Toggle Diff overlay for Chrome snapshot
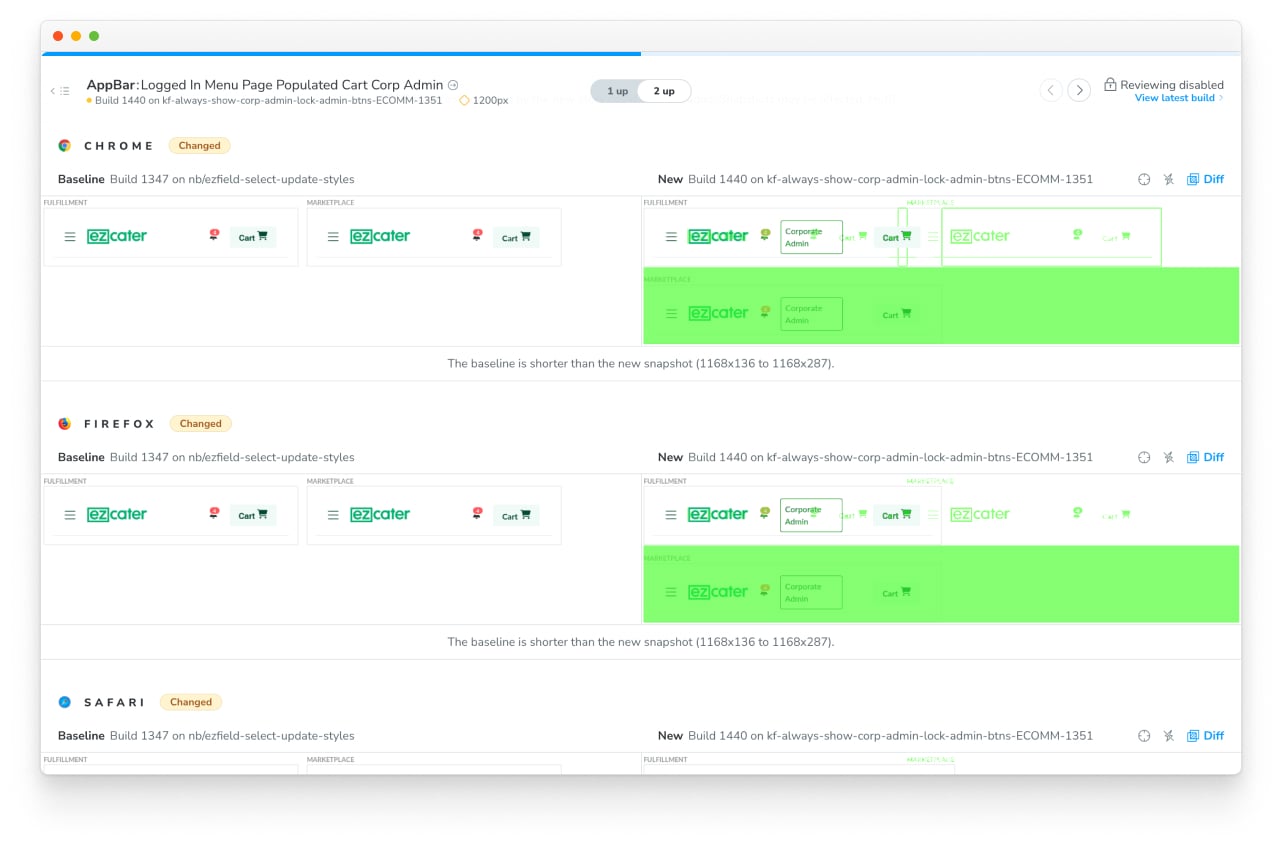 click(x=1205, y=179)
